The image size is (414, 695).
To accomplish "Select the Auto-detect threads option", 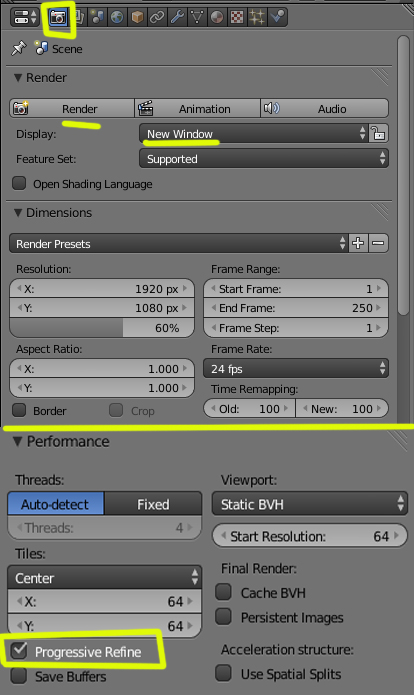I will (55, 504).
